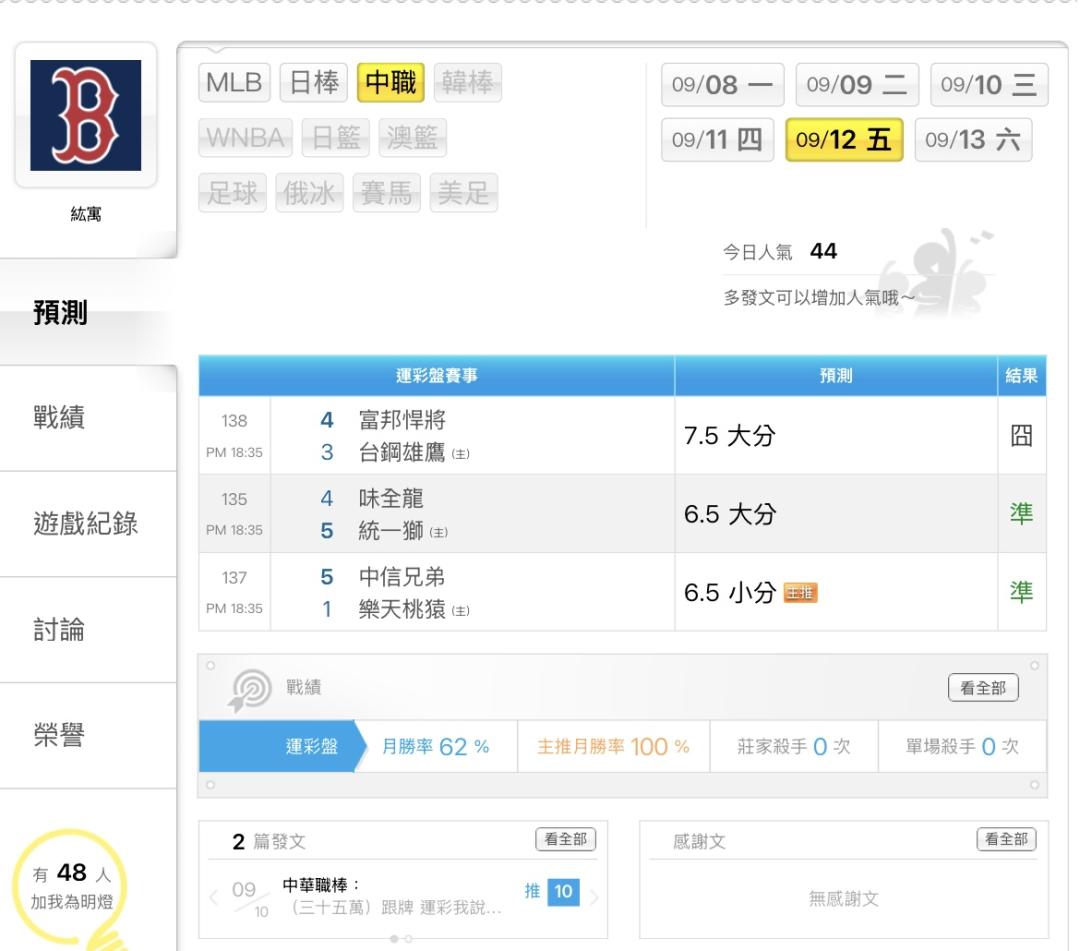
Task: Click the 運彩盤賽事 column header
Action: [x=437, y=375]
